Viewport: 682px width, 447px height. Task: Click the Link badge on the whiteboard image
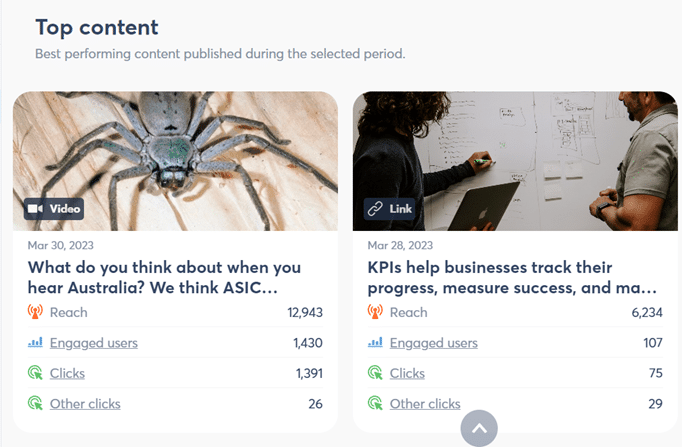tap(390, 208)
